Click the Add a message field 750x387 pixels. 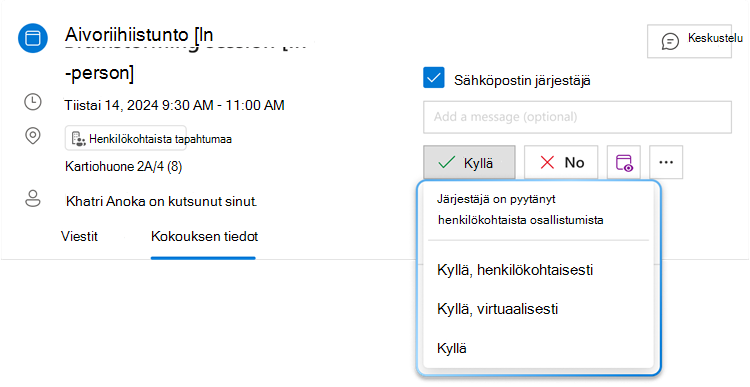point(577,117)
